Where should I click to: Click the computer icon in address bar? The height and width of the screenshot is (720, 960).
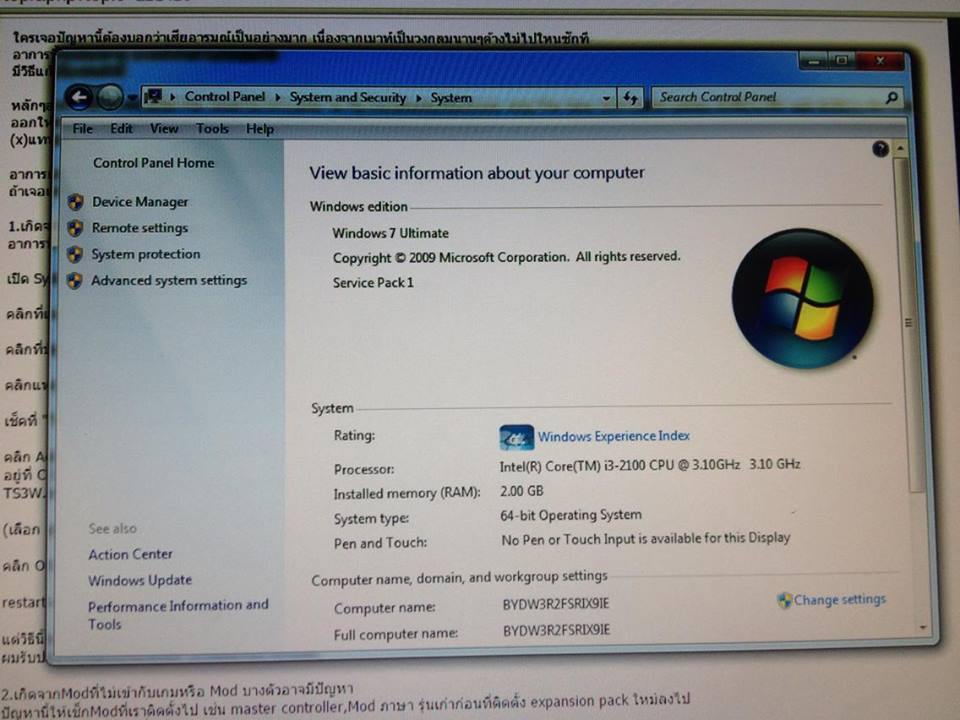(153, 97)
